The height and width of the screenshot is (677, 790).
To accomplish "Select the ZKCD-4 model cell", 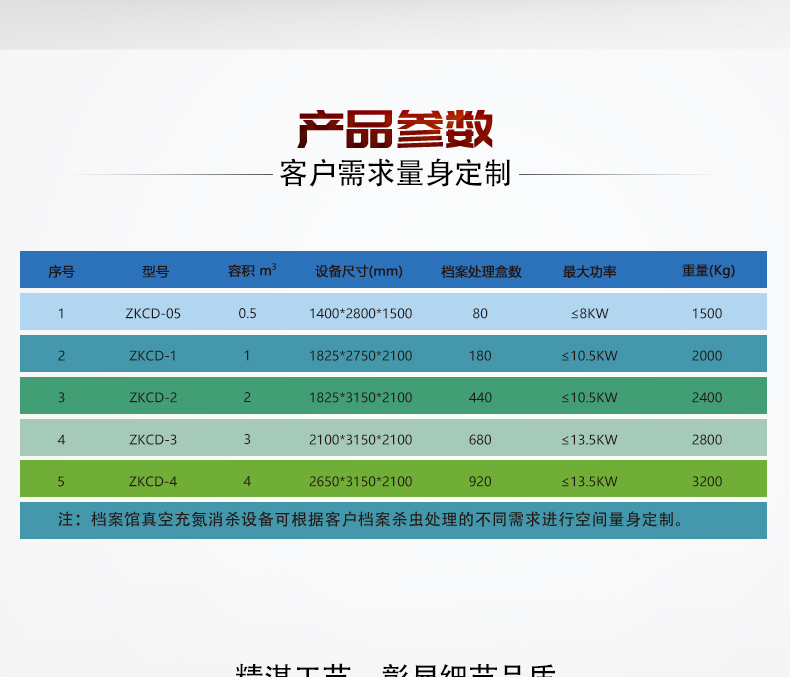I will click(153, 481).
